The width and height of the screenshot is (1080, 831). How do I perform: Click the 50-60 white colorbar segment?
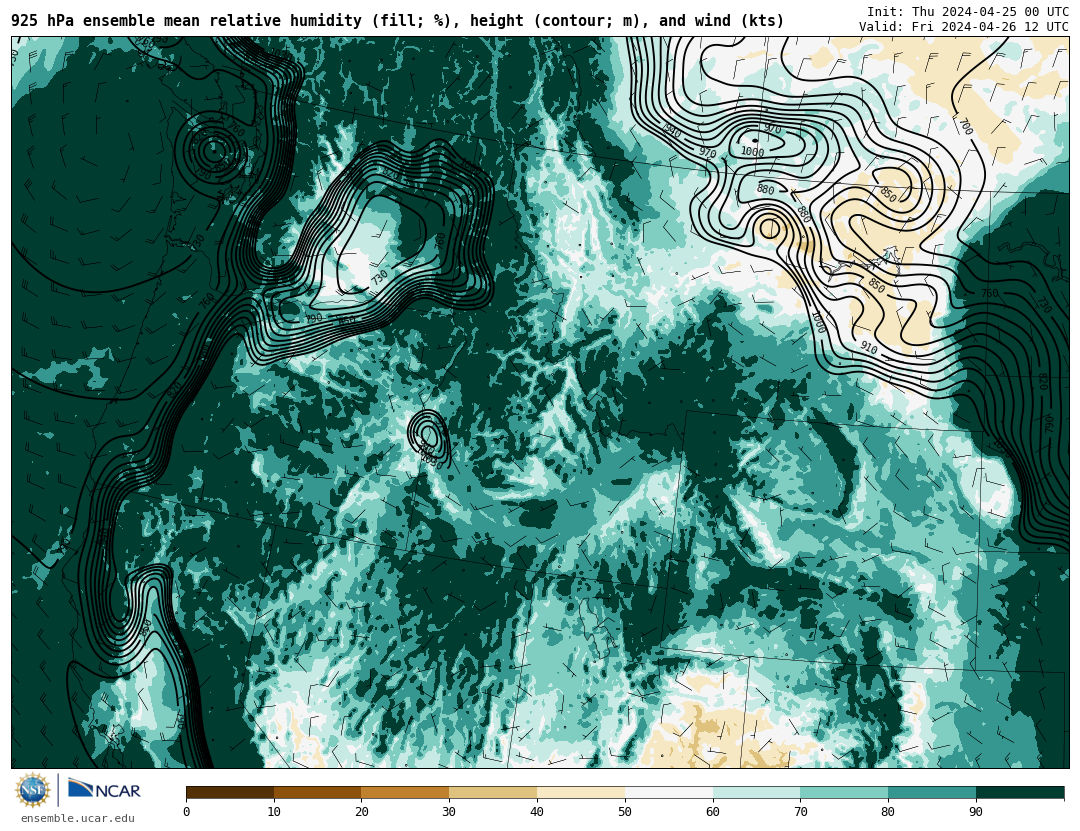click(x=669, y=793)
